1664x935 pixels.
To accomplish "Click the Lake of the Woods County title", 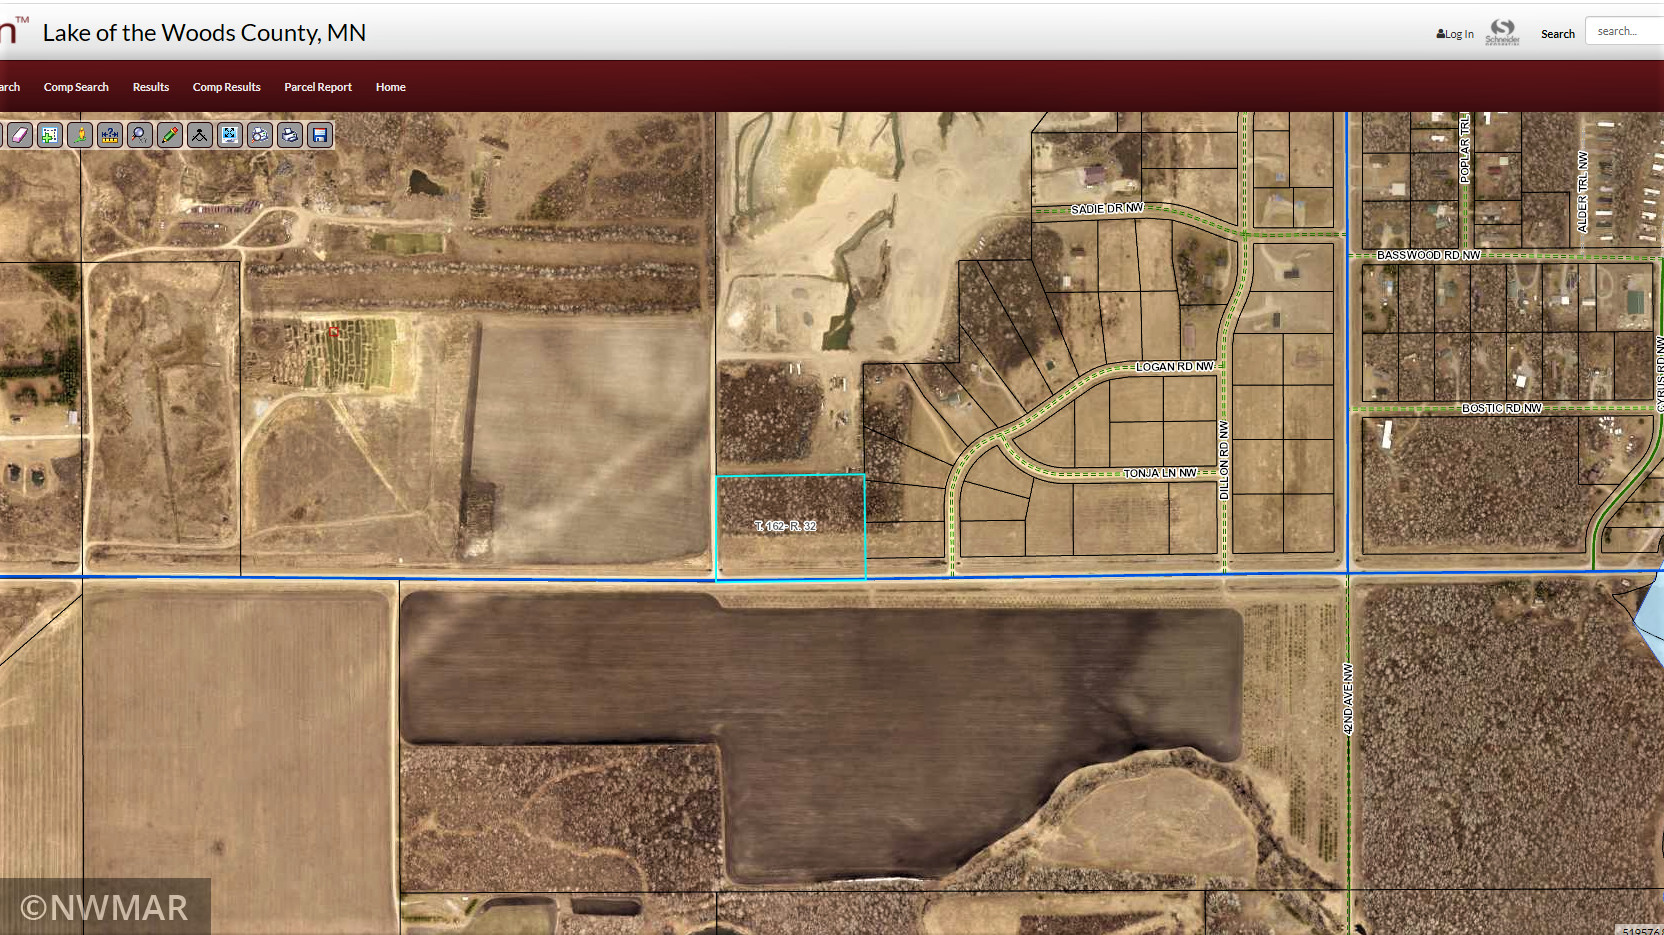I will (204, 33).
